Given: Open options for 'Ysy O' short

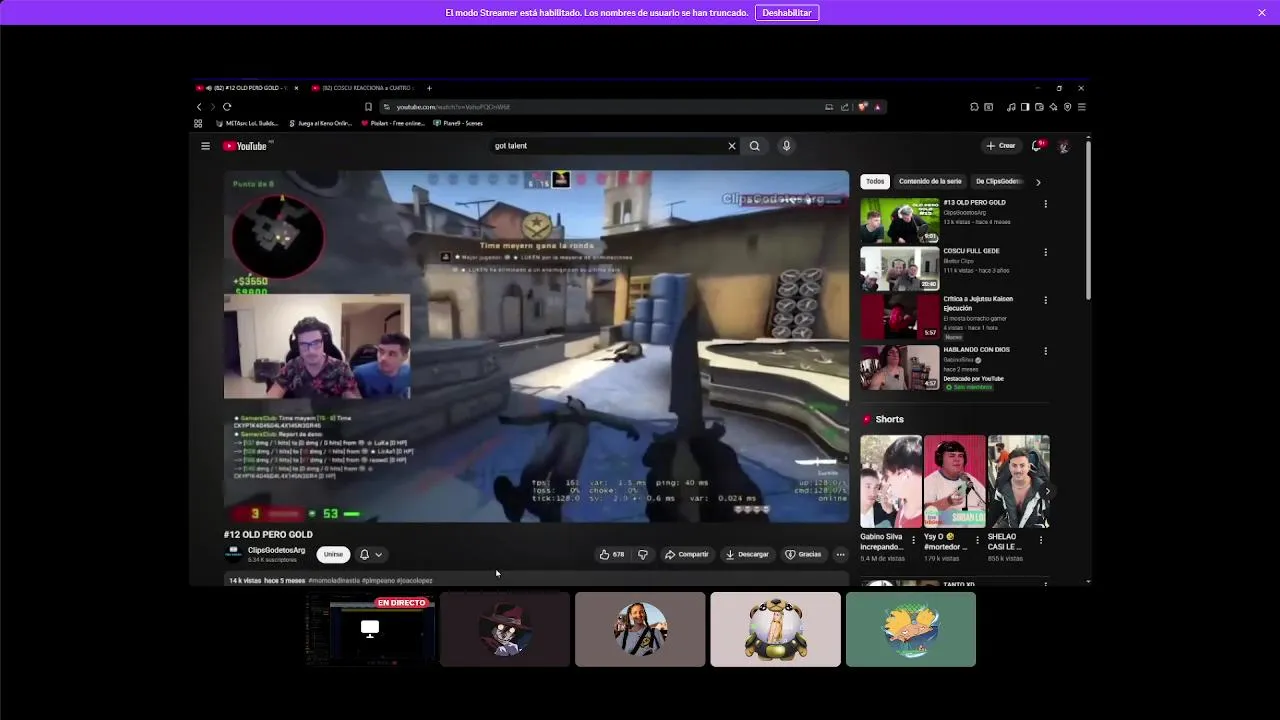Looking at the screenshot, I should [x=977, y=540].
